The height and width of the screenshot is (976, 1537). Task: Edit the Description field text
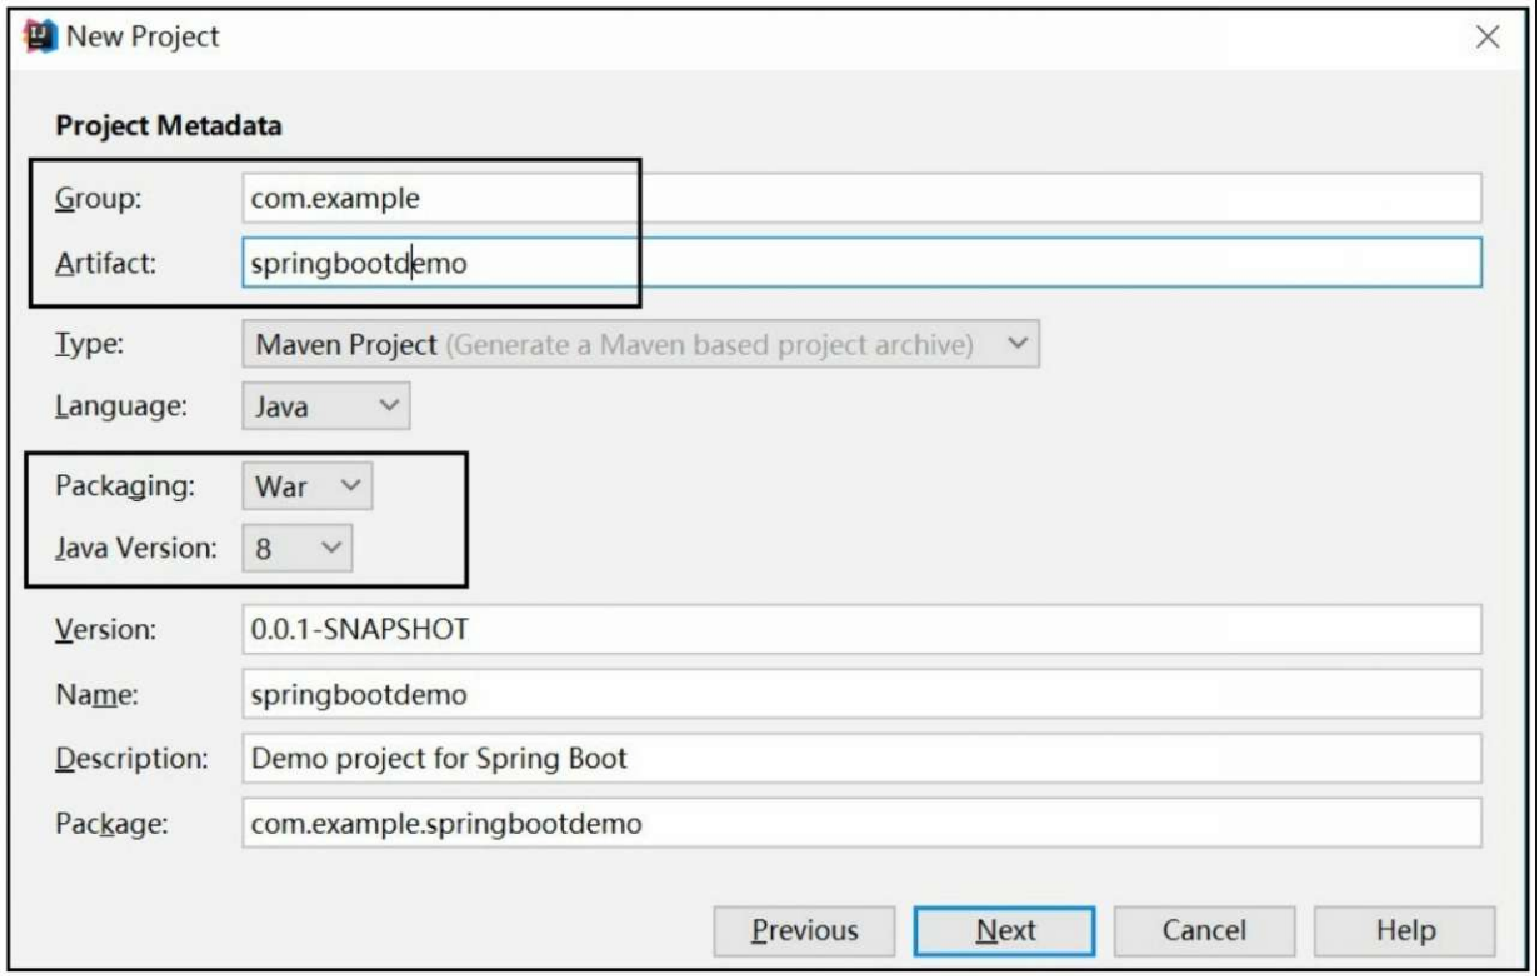pos(861,758)
